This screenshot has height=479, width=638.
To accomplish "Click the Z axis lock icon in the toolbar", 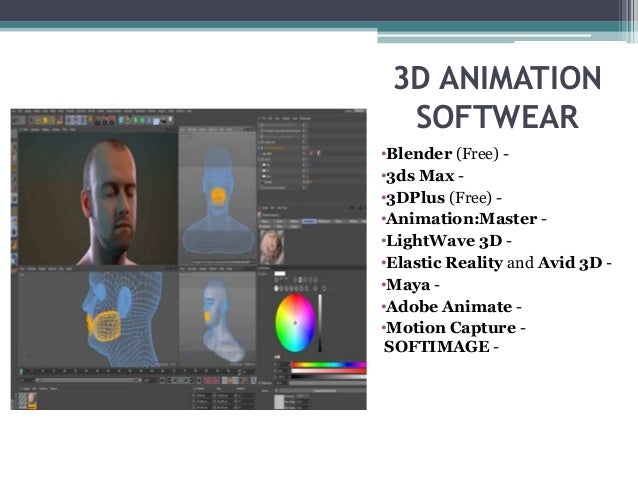I will (83, 120).
